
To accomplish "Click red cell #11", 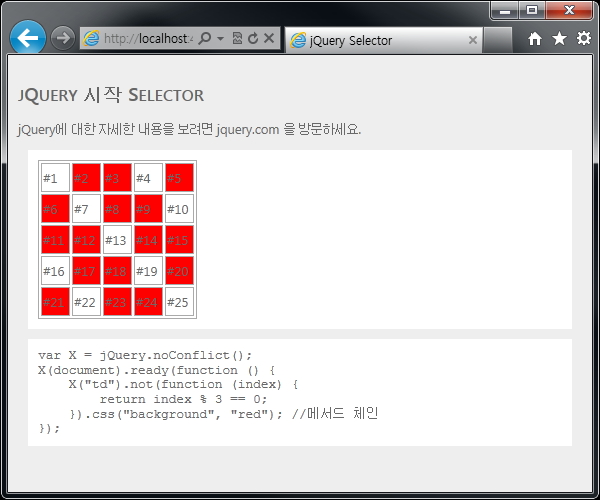I will click(x=55, y=239).
